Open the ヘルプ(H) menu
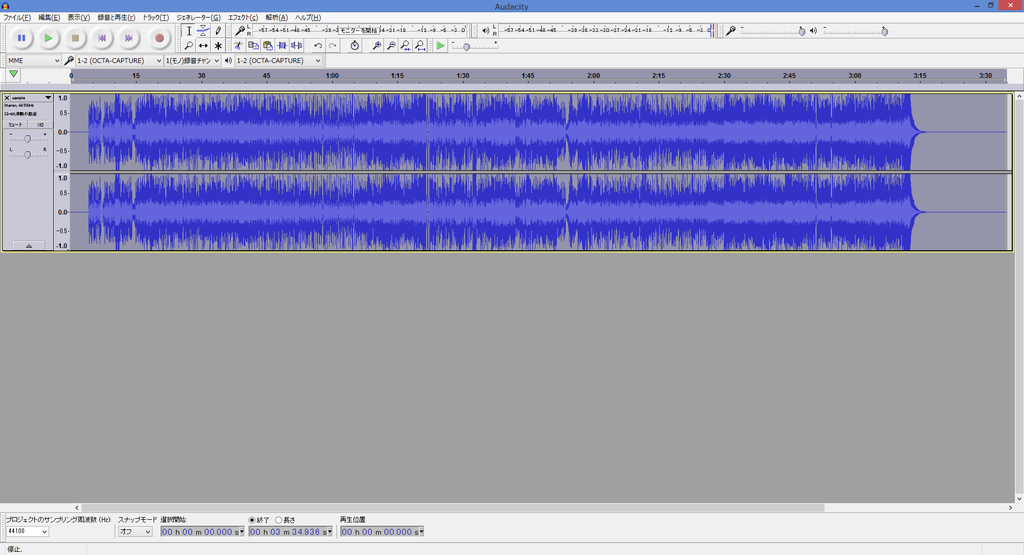Screen dimensions: 1024x555 tap(308, 18)
